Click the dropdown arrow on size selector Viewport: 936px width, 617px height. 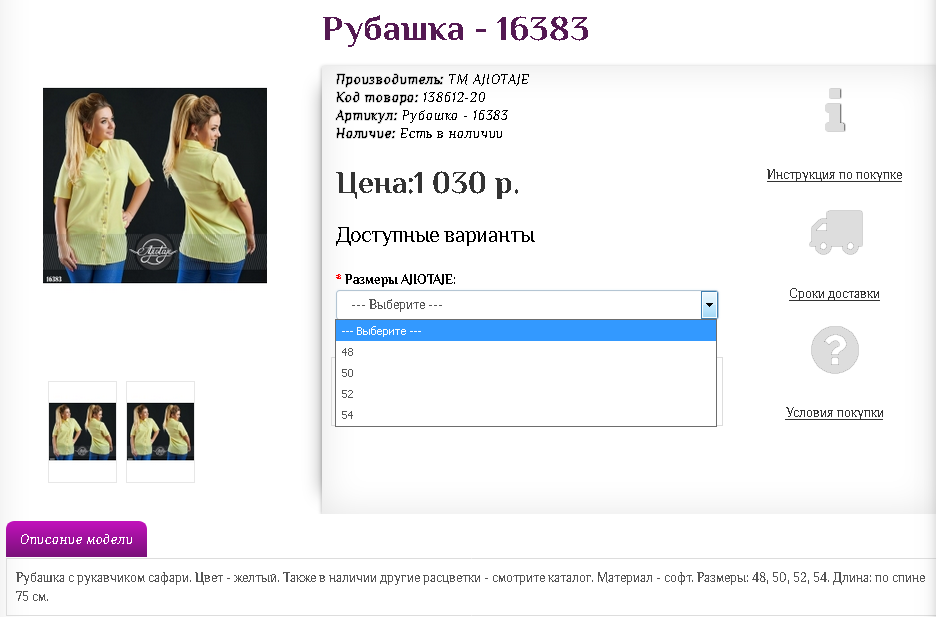point(710,304)
